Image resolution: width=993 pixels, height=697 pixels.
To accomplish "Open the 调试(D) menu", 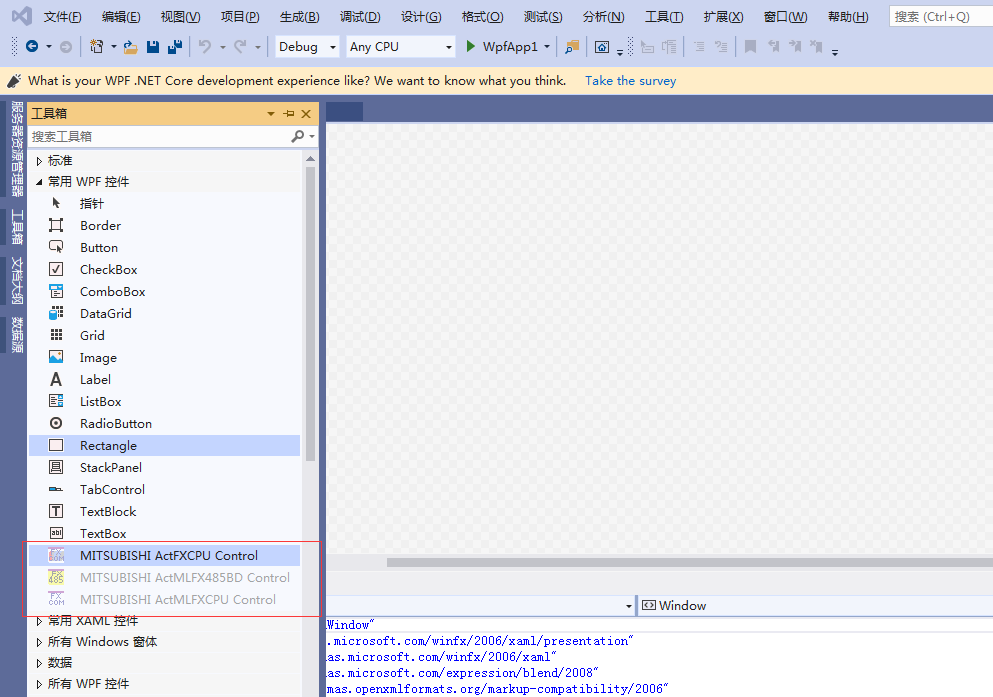I will (x=360, y=17).
